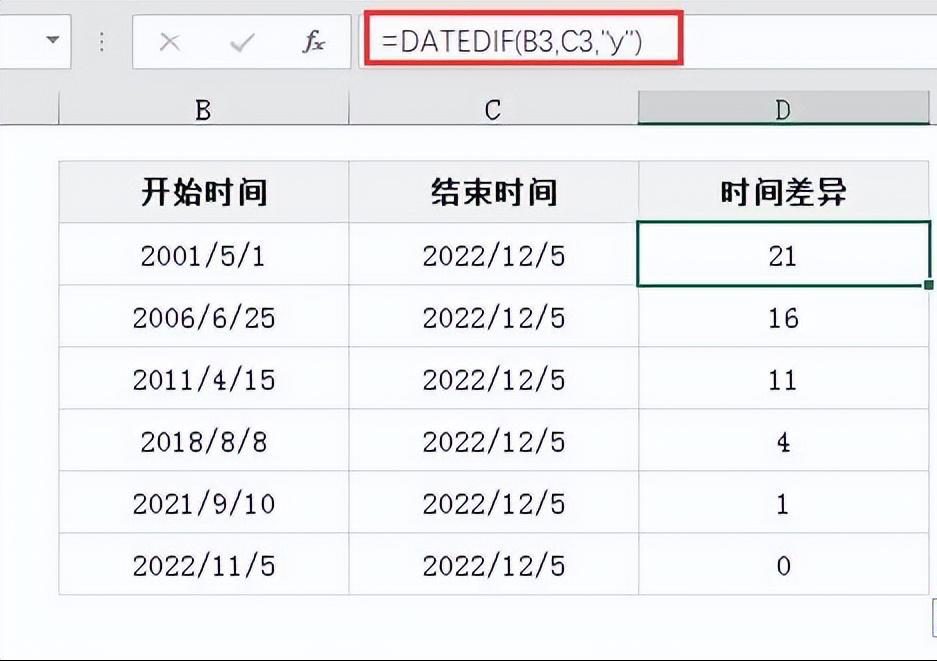Select the 开始时间 header cell
Viewport: 937px width, 661px height.
tap(203, 192)
